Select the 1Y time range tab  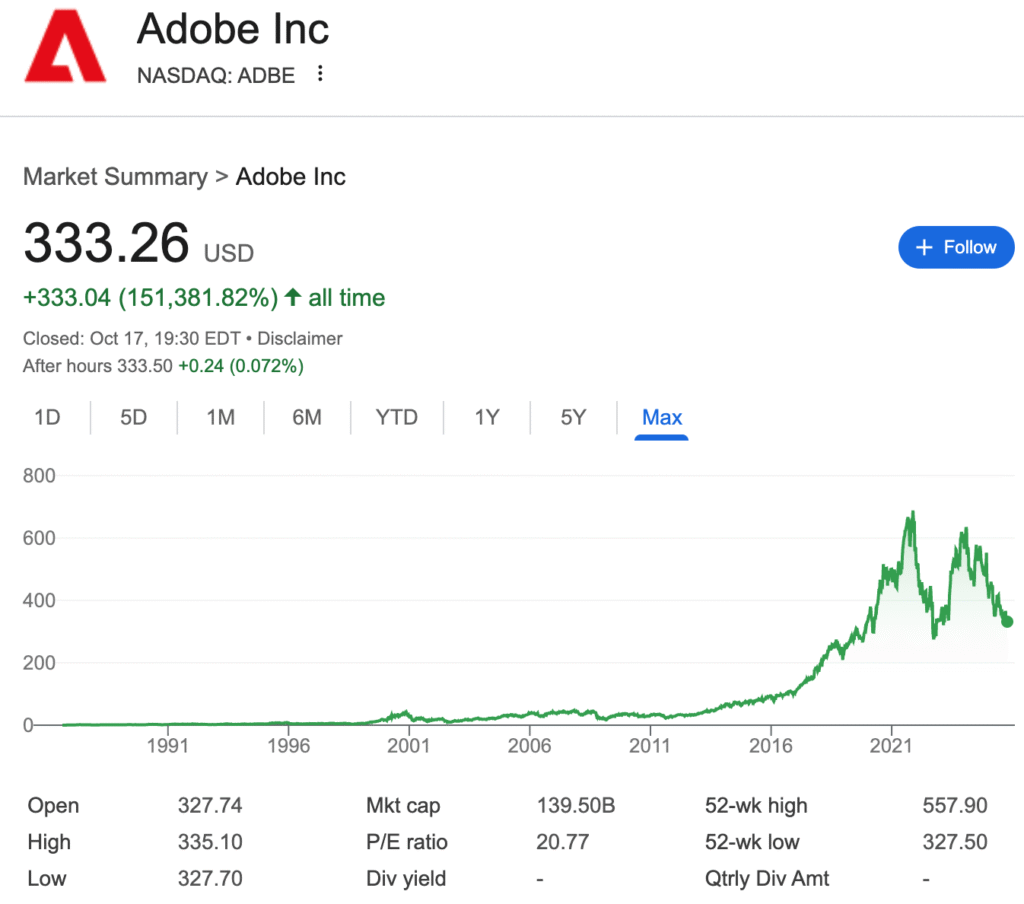click(486, 417)
